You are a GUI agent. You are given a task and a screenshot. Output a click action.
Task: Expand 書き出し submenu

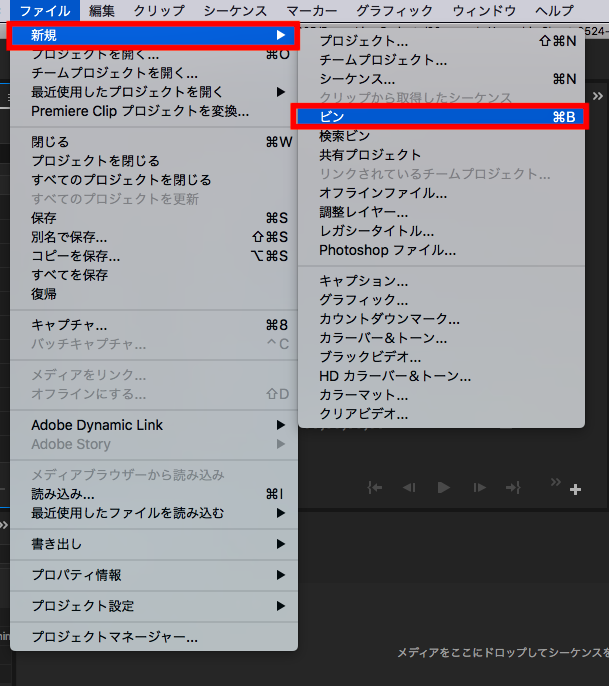[154, 544]
